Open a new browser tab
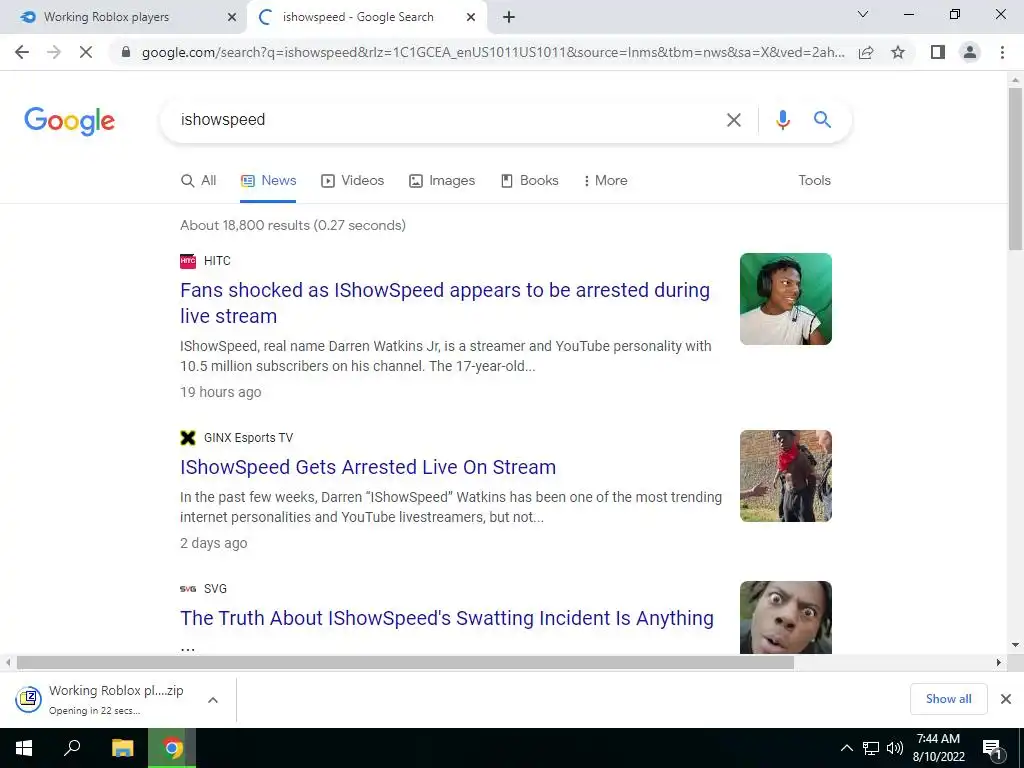 click(x=509, y=17)
